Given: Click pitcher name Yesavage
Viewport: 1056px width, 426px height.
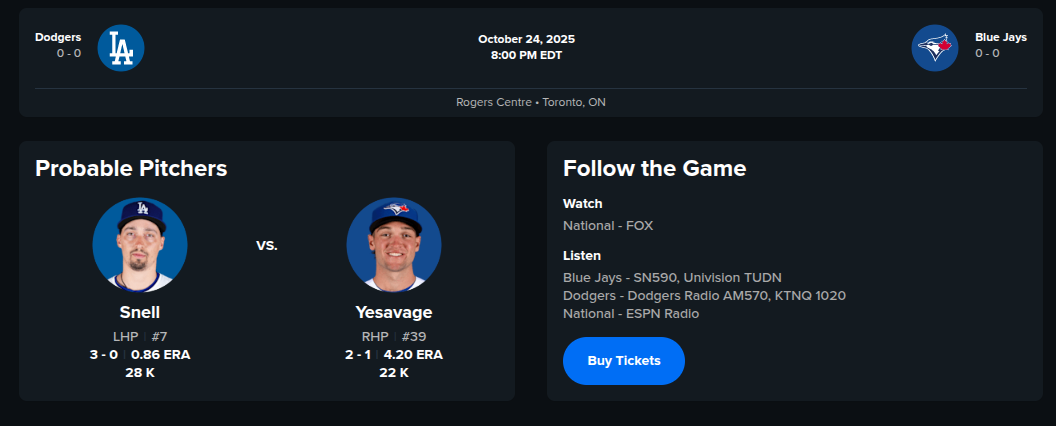Looking at the screenshot, I should click(394, 312).
